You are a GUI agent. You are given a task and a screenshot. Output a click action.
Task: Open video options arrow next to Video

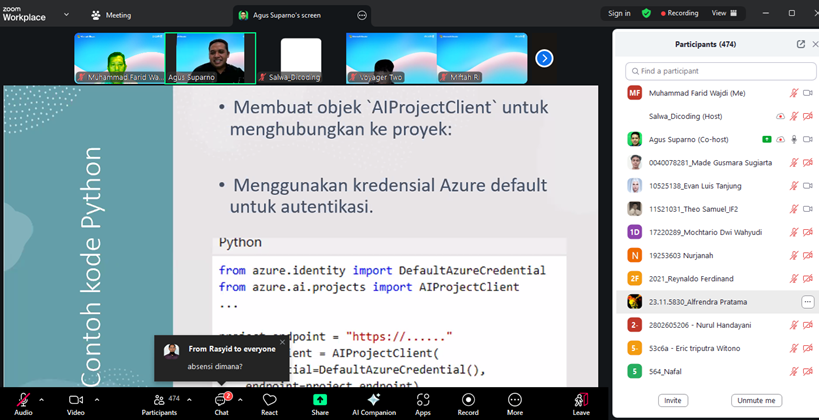click(x=97, y=400)
